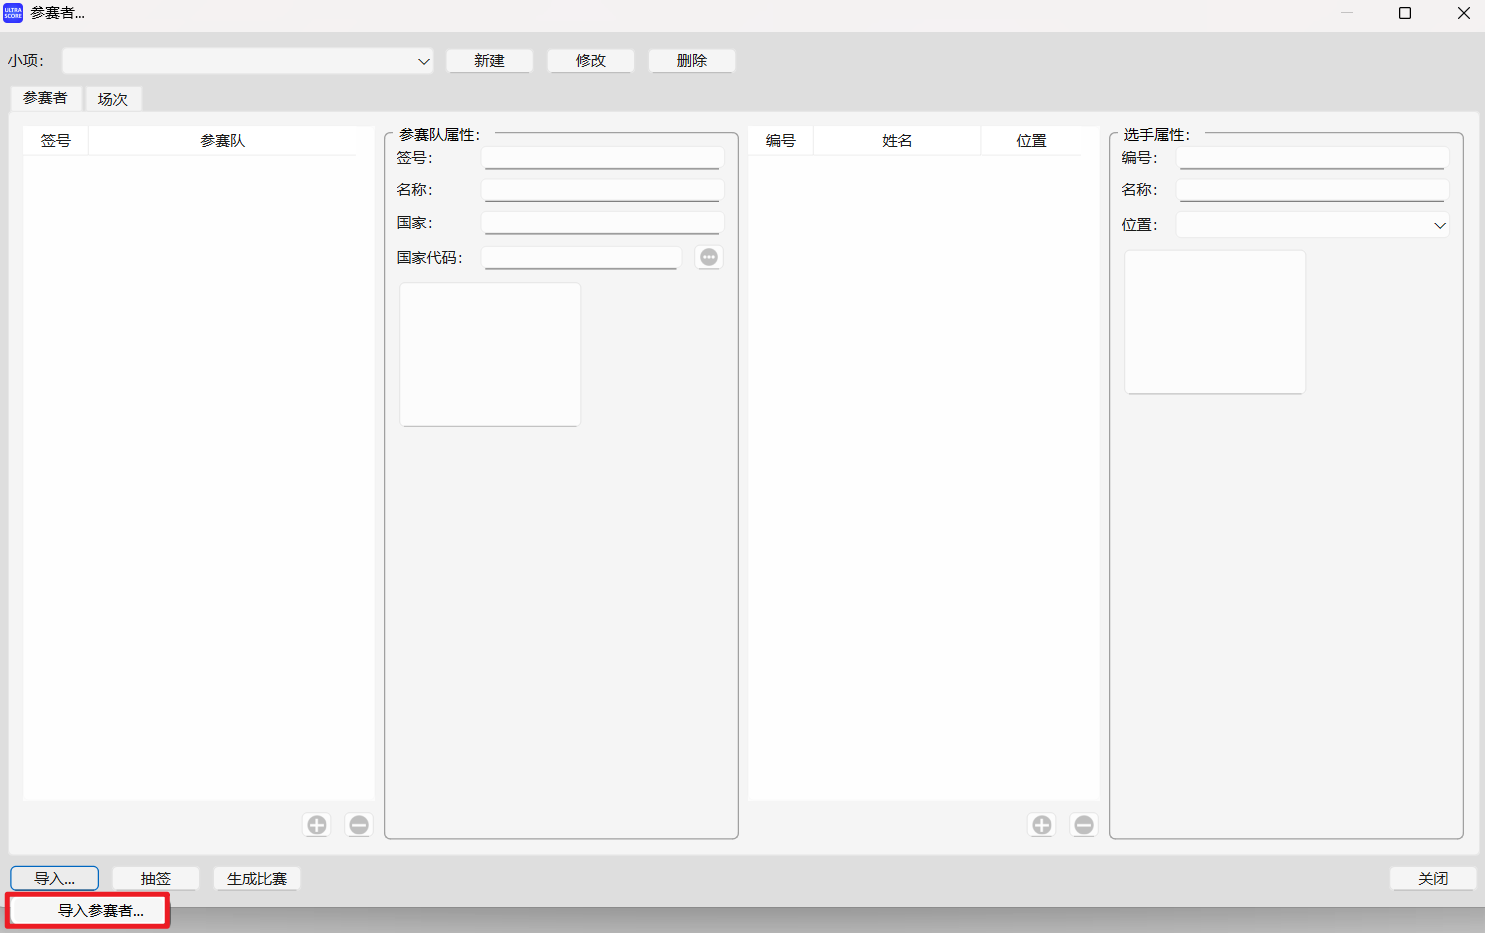Click the minus icon below the player list
The height and width of the screenshot is (933, 1485).
[1083, 824]
